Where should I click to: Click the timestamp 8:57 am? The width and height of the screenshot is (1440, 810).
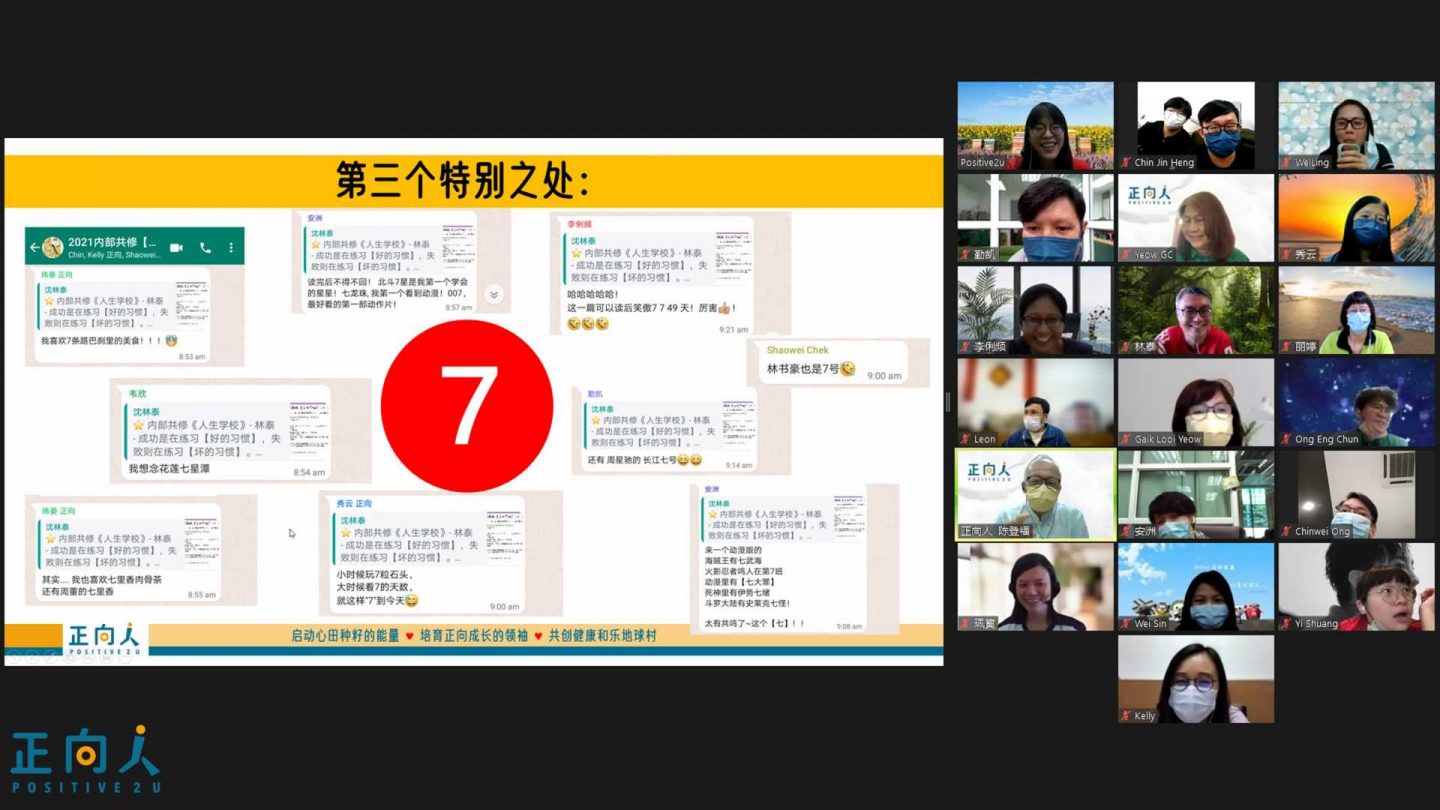[459, 308]
